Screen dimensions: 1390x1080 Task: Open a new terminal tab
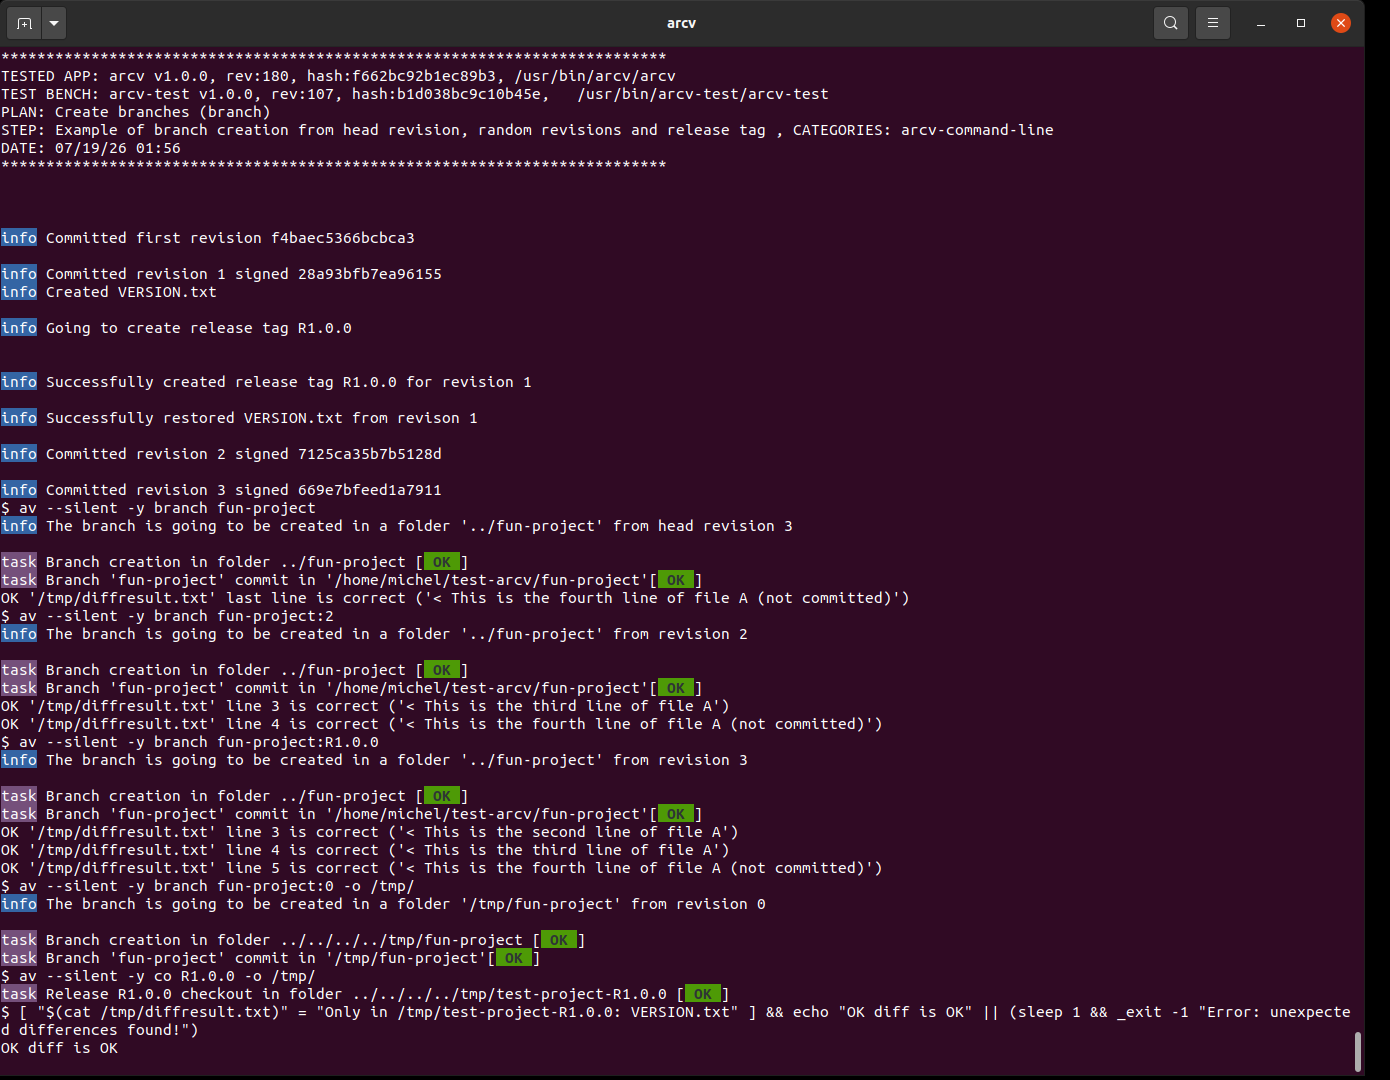(24, 23)
